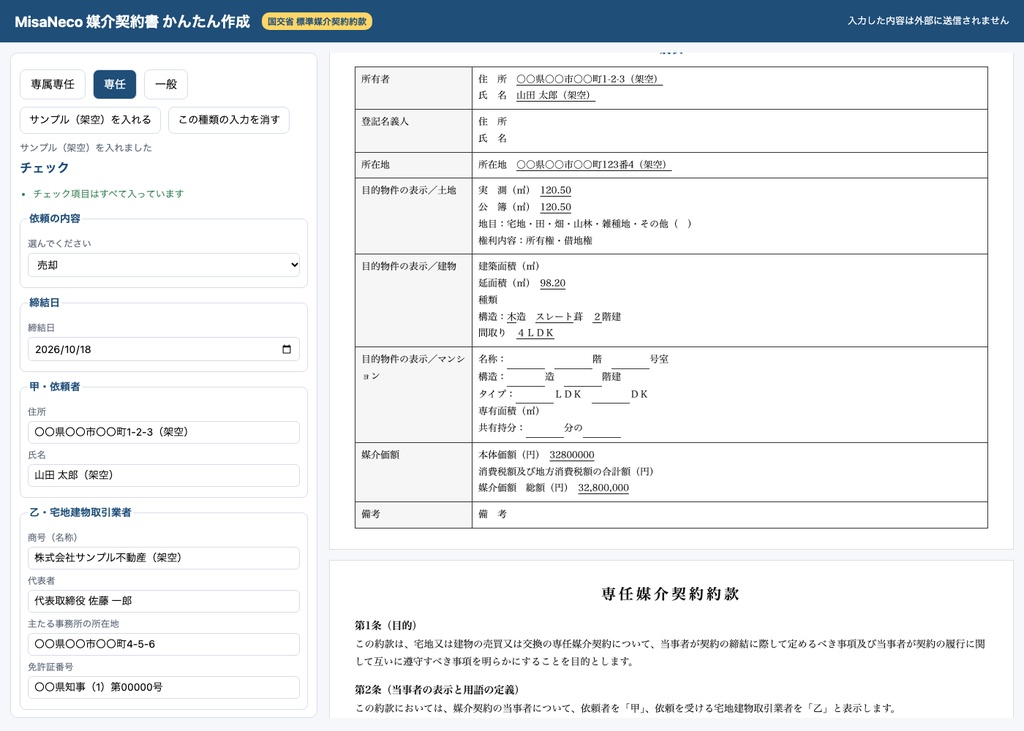Click the MisaNeco 媒介契約書 かんたん作成 title
The image size is (1024, 731).
[133, 22]
